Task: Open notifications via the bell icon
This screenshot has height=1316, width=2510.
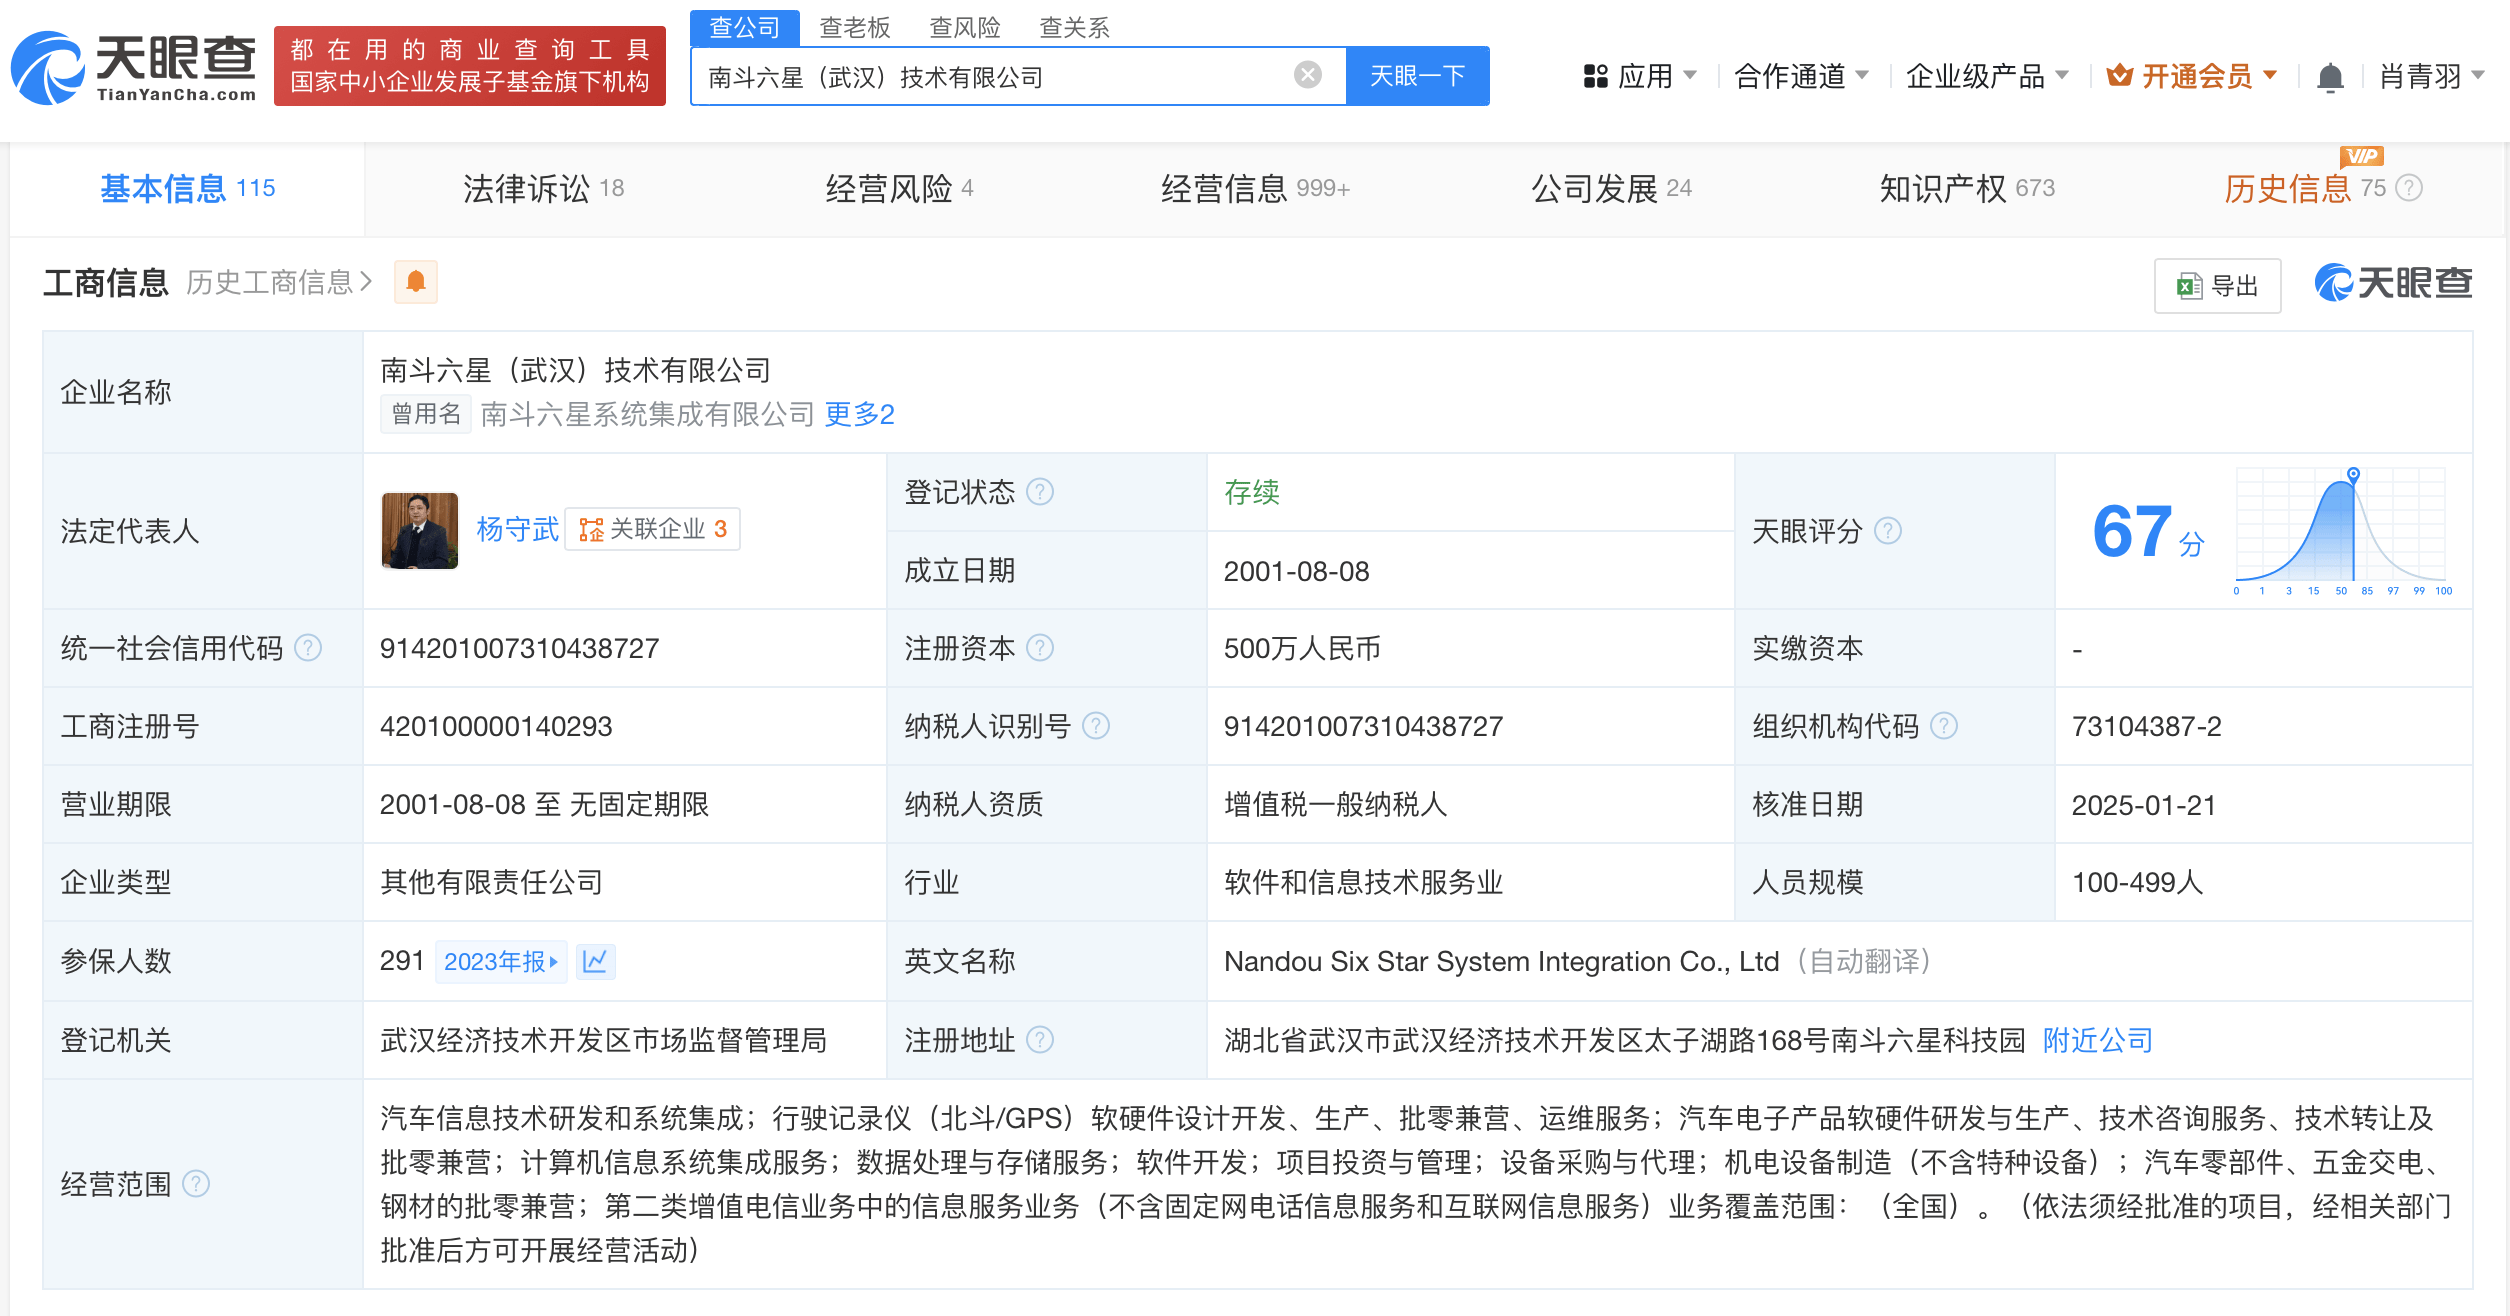Action: 2331,76
